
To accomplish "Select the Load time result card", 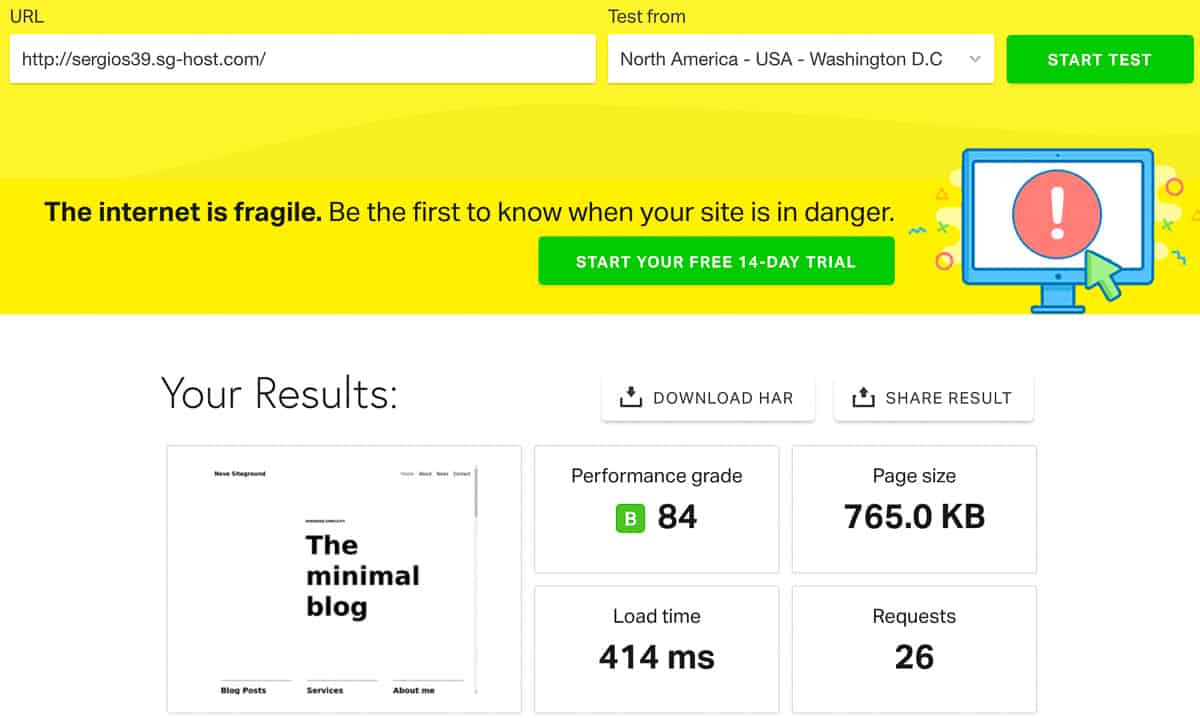I will click(x=656, y=643).
